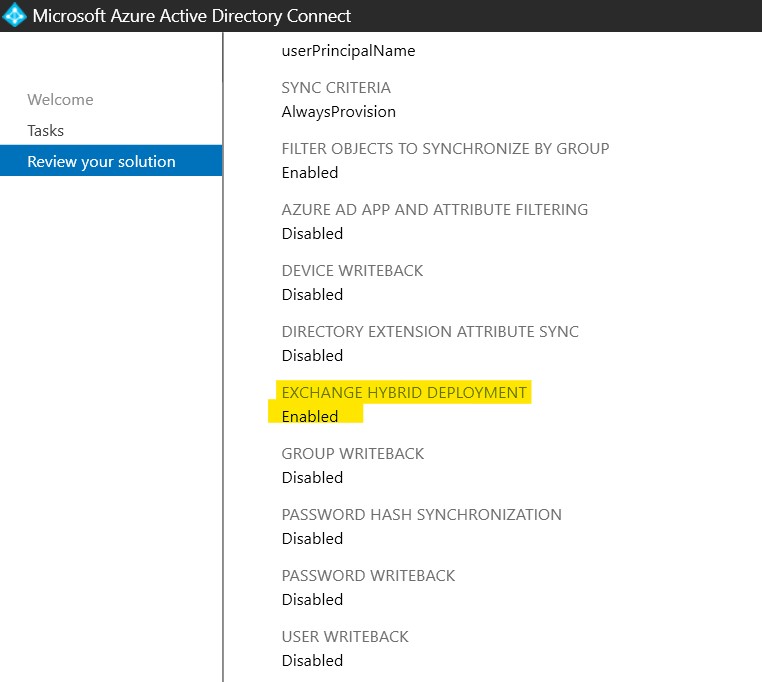Click the Azure AD Connect title bar icon
762x682 pixels.
[14, 15]
